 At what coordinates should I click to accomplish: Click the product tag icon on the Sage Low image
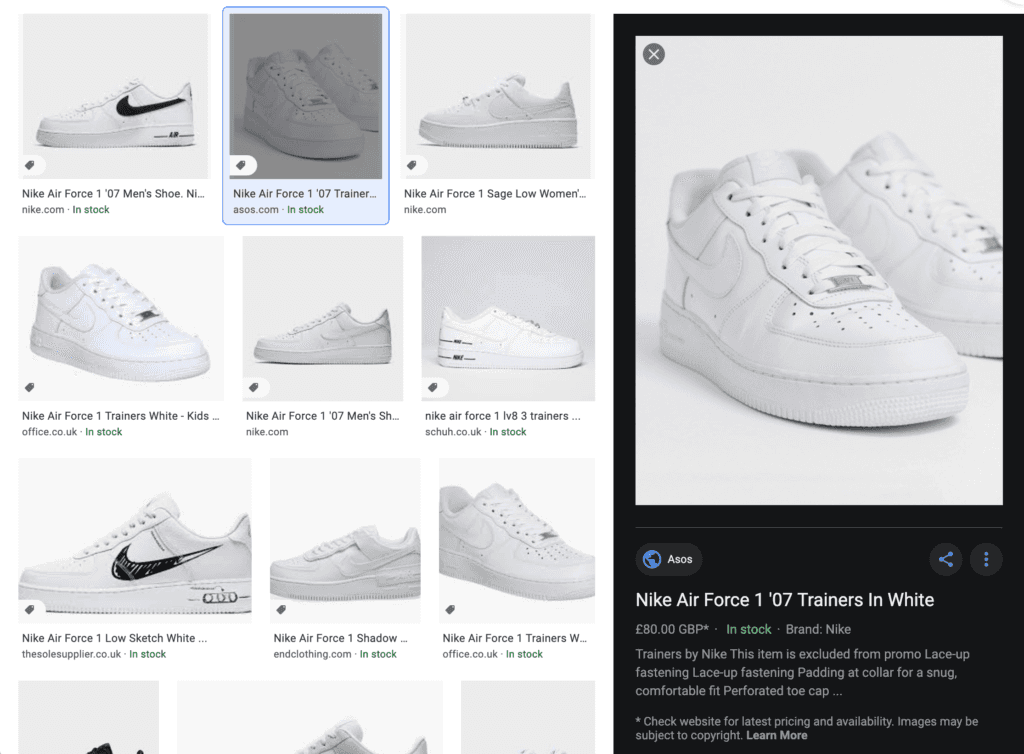tap(412, 165)
